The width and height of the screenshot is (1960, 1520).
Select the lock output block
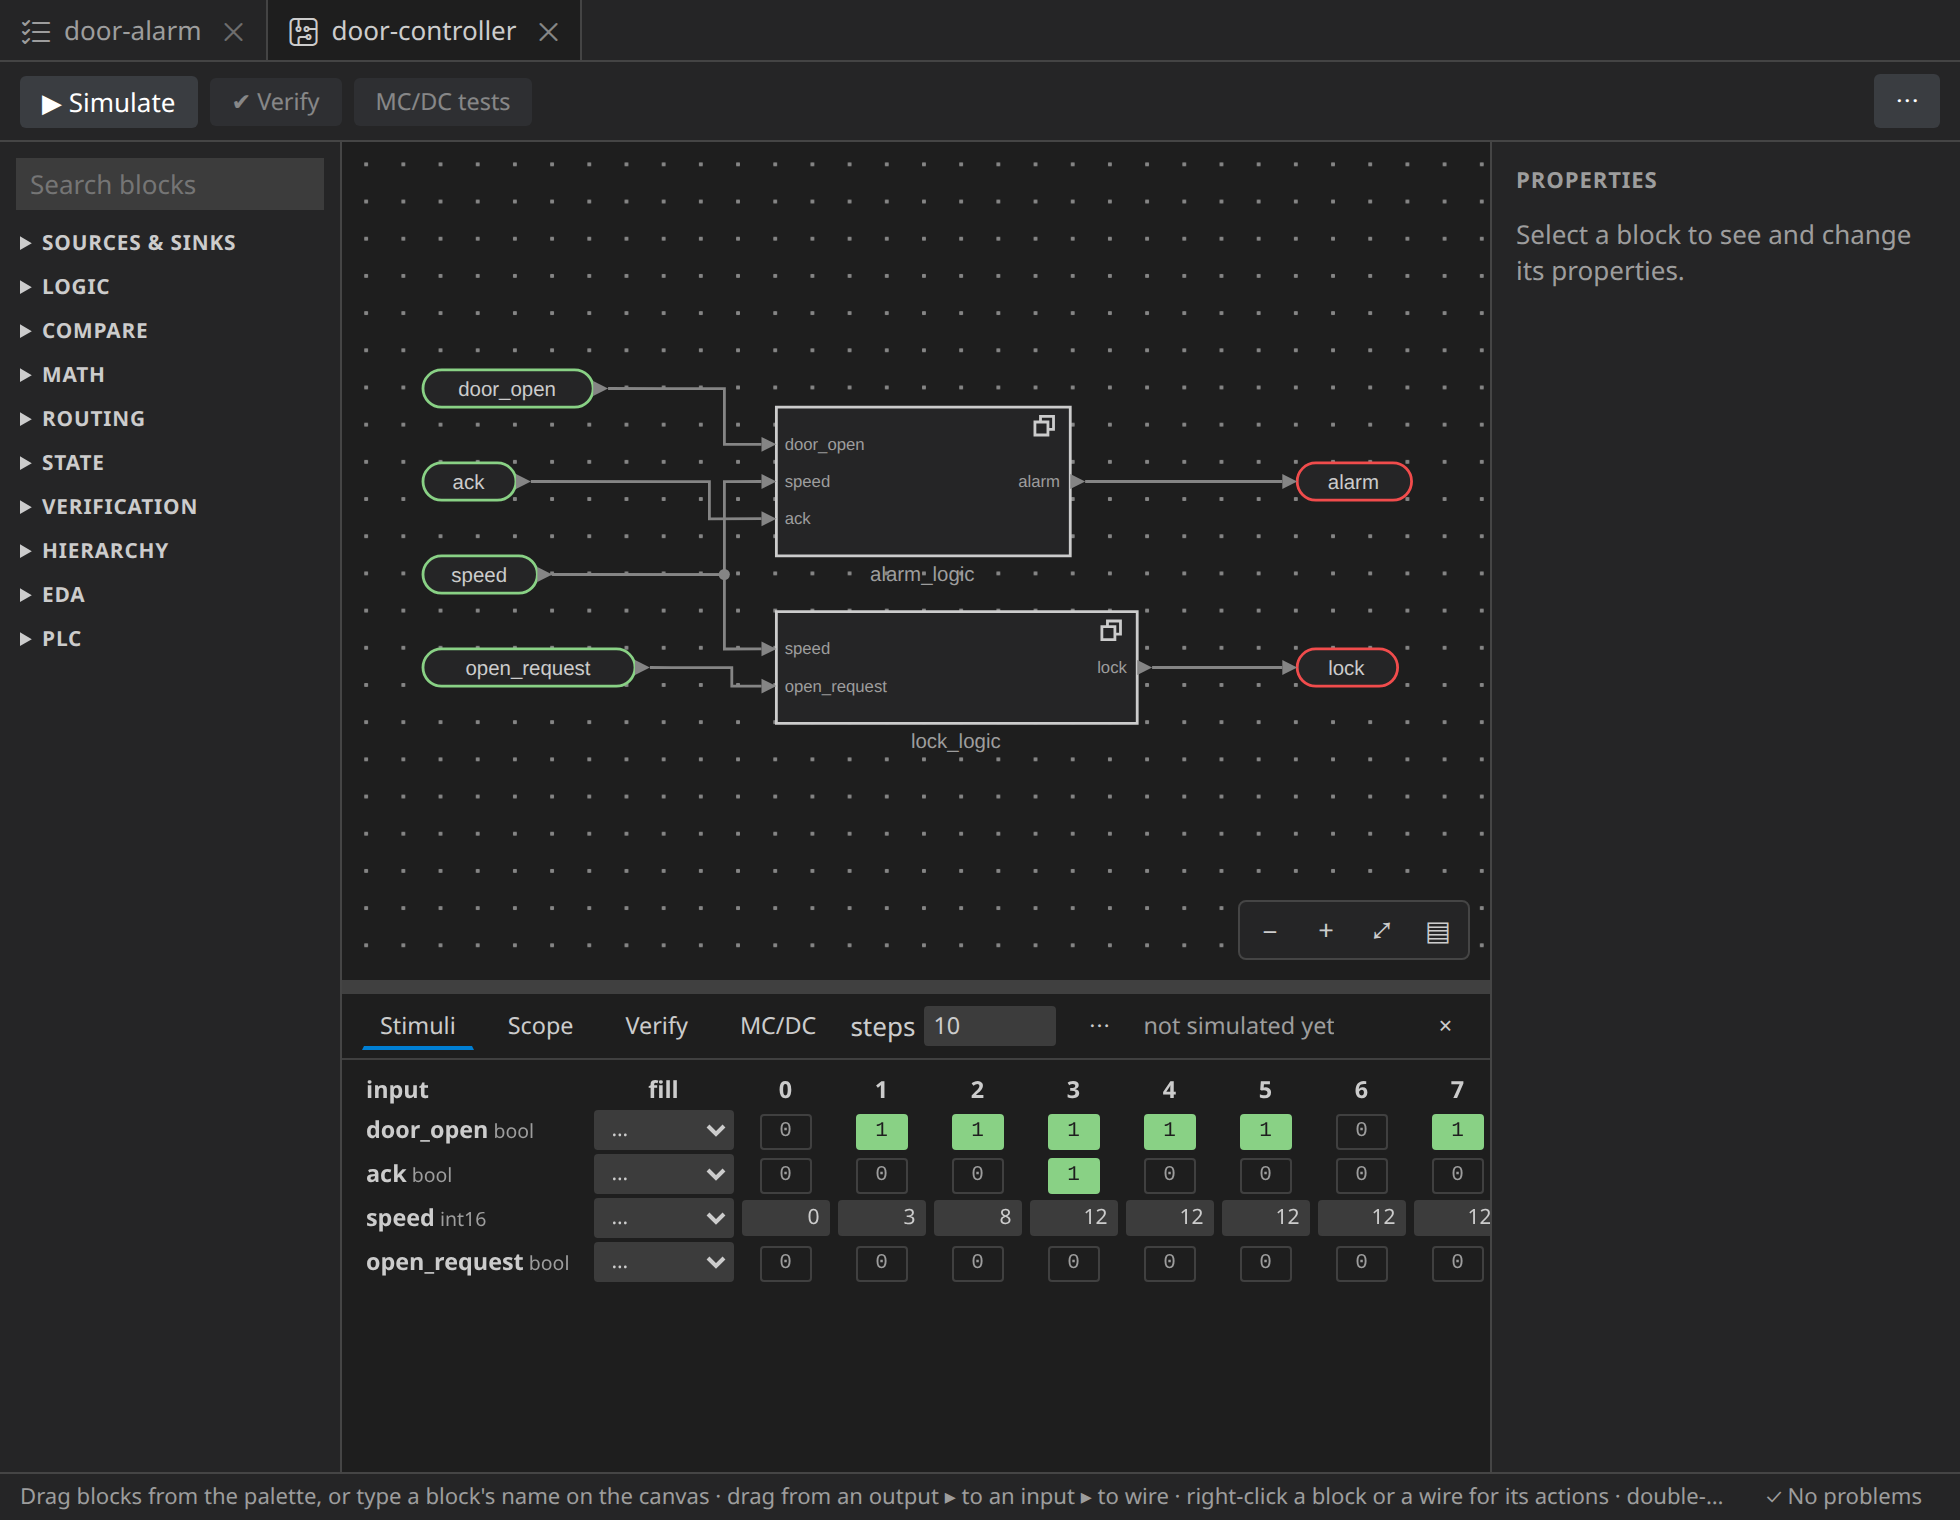pos(1346,668)
